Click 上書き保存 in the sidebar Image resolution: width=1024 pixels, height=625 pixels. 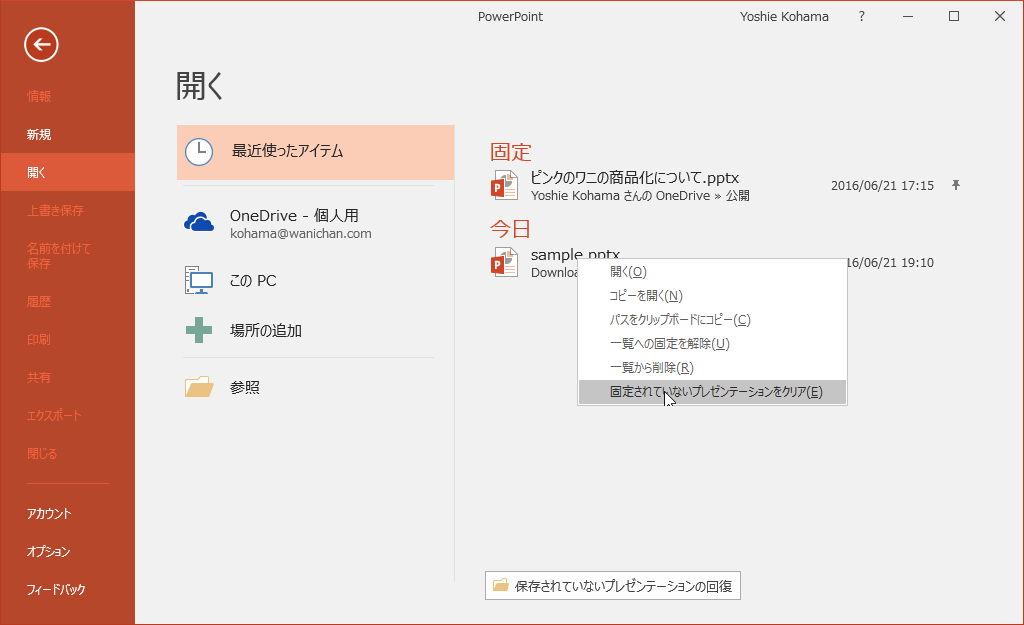point(68,210)
